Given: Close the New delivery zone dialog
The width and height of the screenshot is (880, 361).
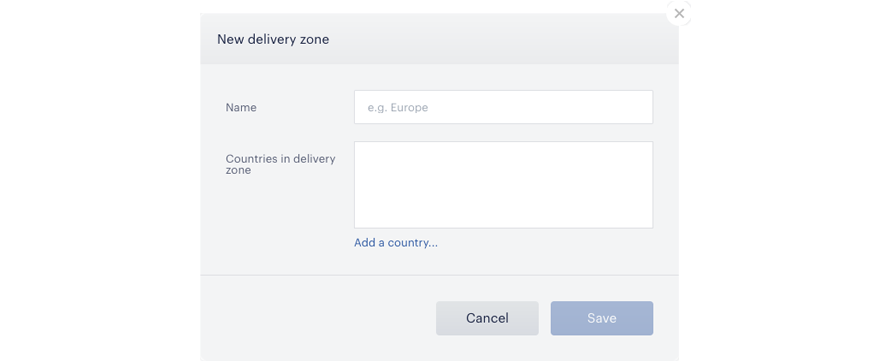Looking at the screenshot, I should point(679,13).
